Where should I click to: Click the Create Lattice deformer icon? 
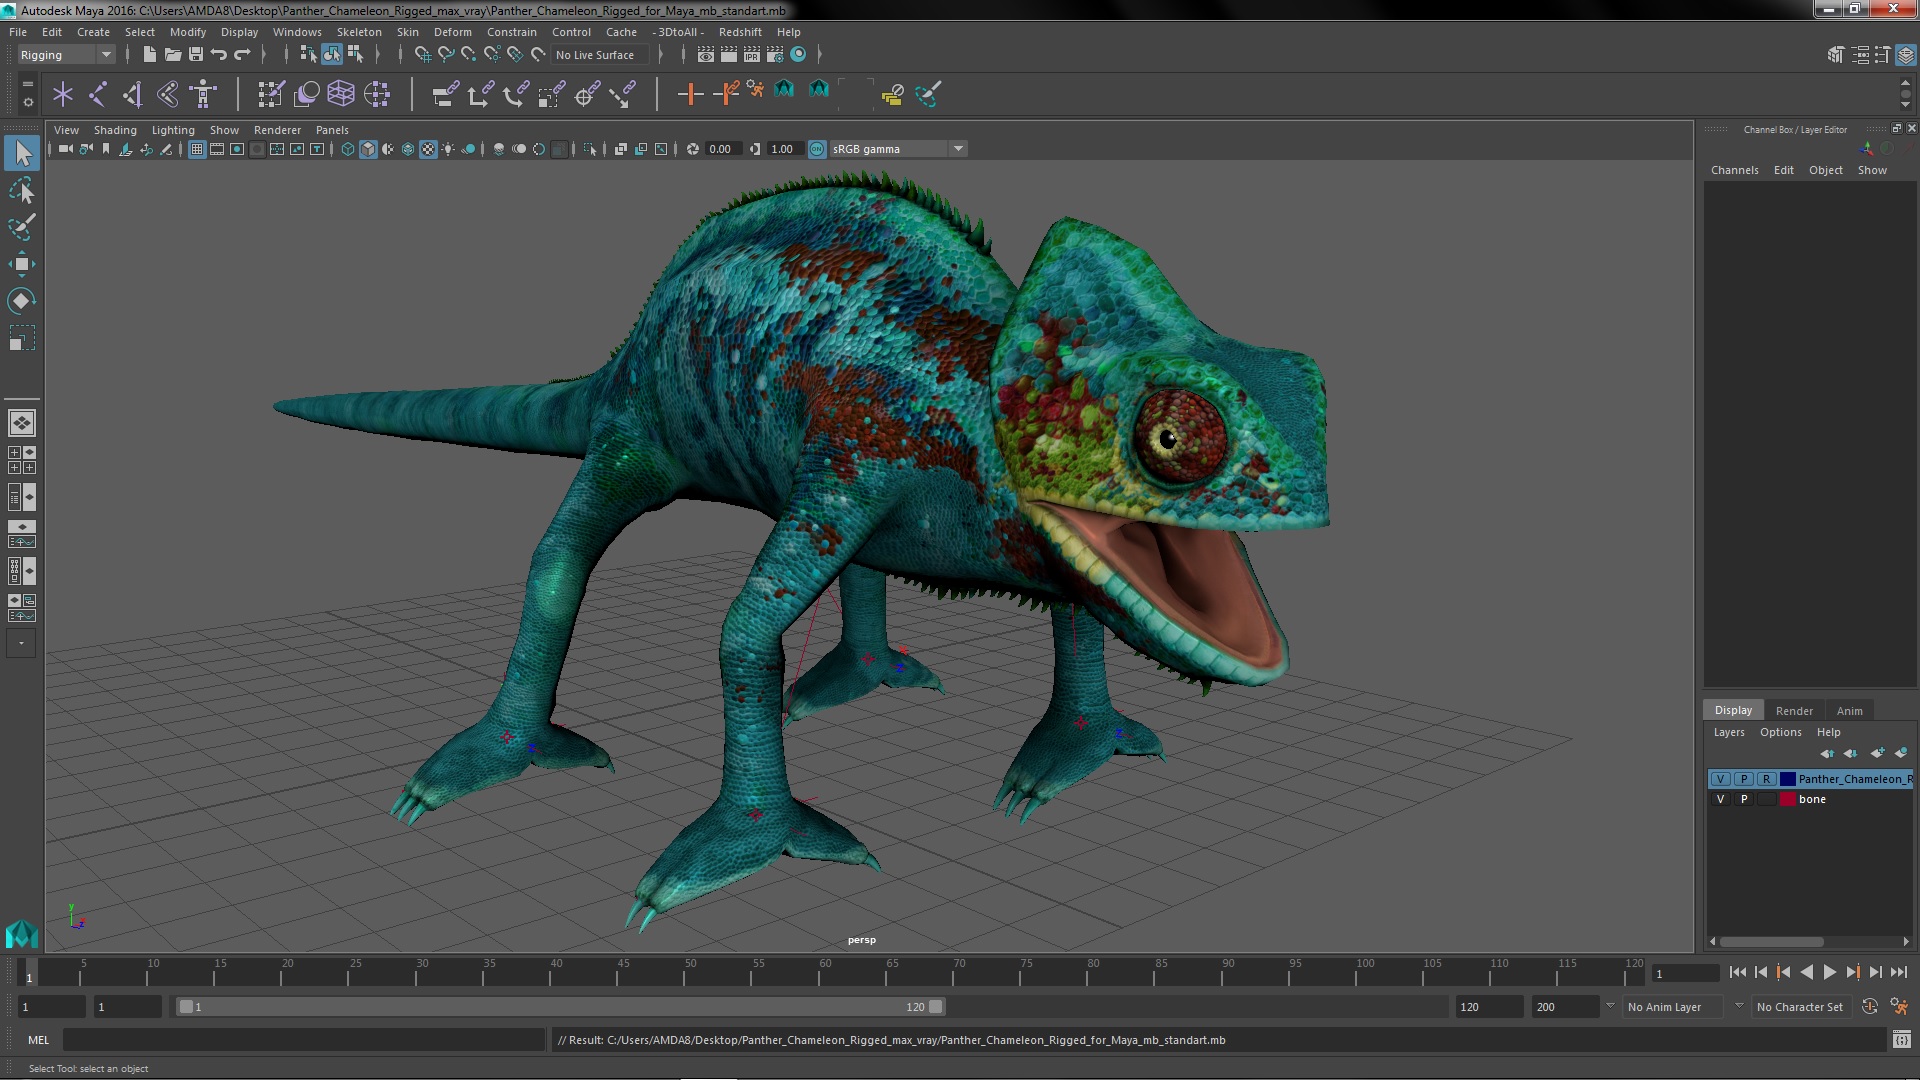[x=341, y=94]
